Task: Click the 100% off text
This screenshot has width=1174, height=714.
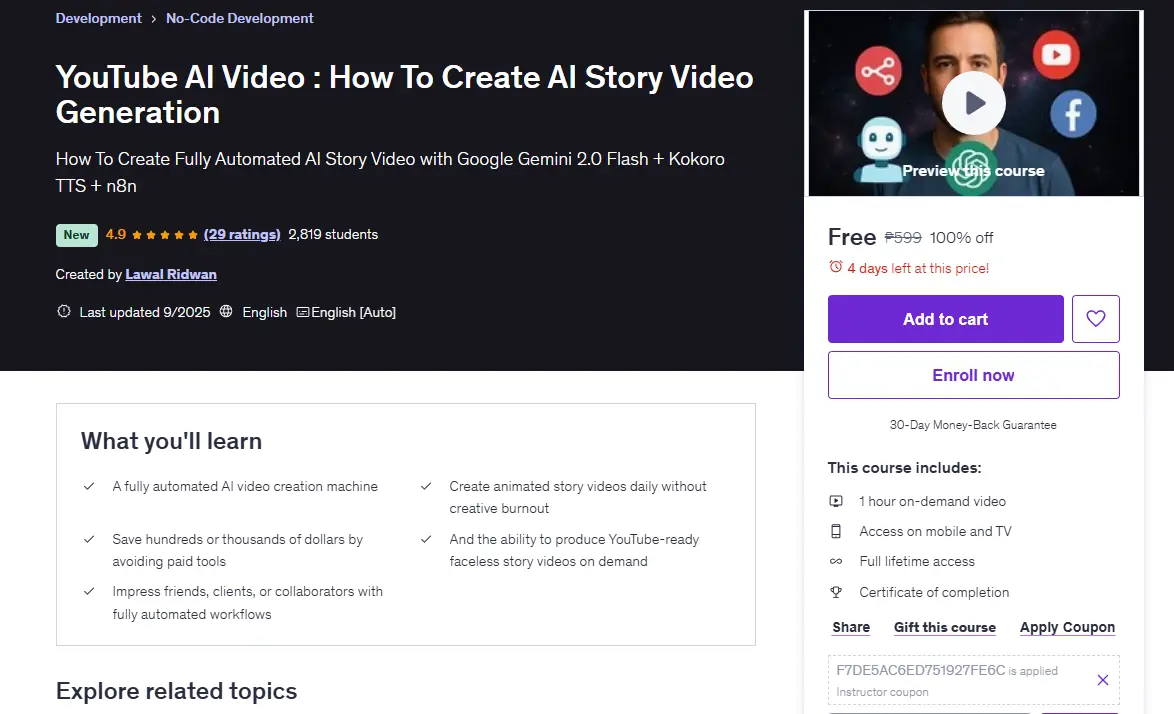Action: [961, 237]
